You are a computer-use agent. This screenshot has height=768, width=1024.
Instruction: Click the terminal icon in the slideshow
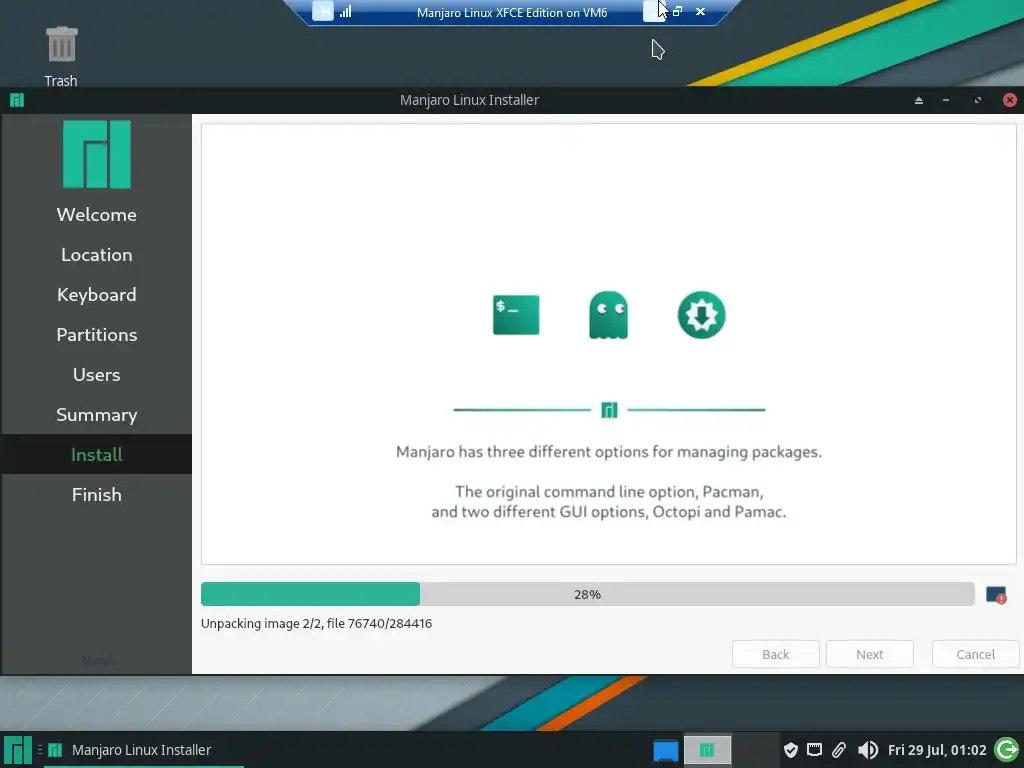point(516,315)
